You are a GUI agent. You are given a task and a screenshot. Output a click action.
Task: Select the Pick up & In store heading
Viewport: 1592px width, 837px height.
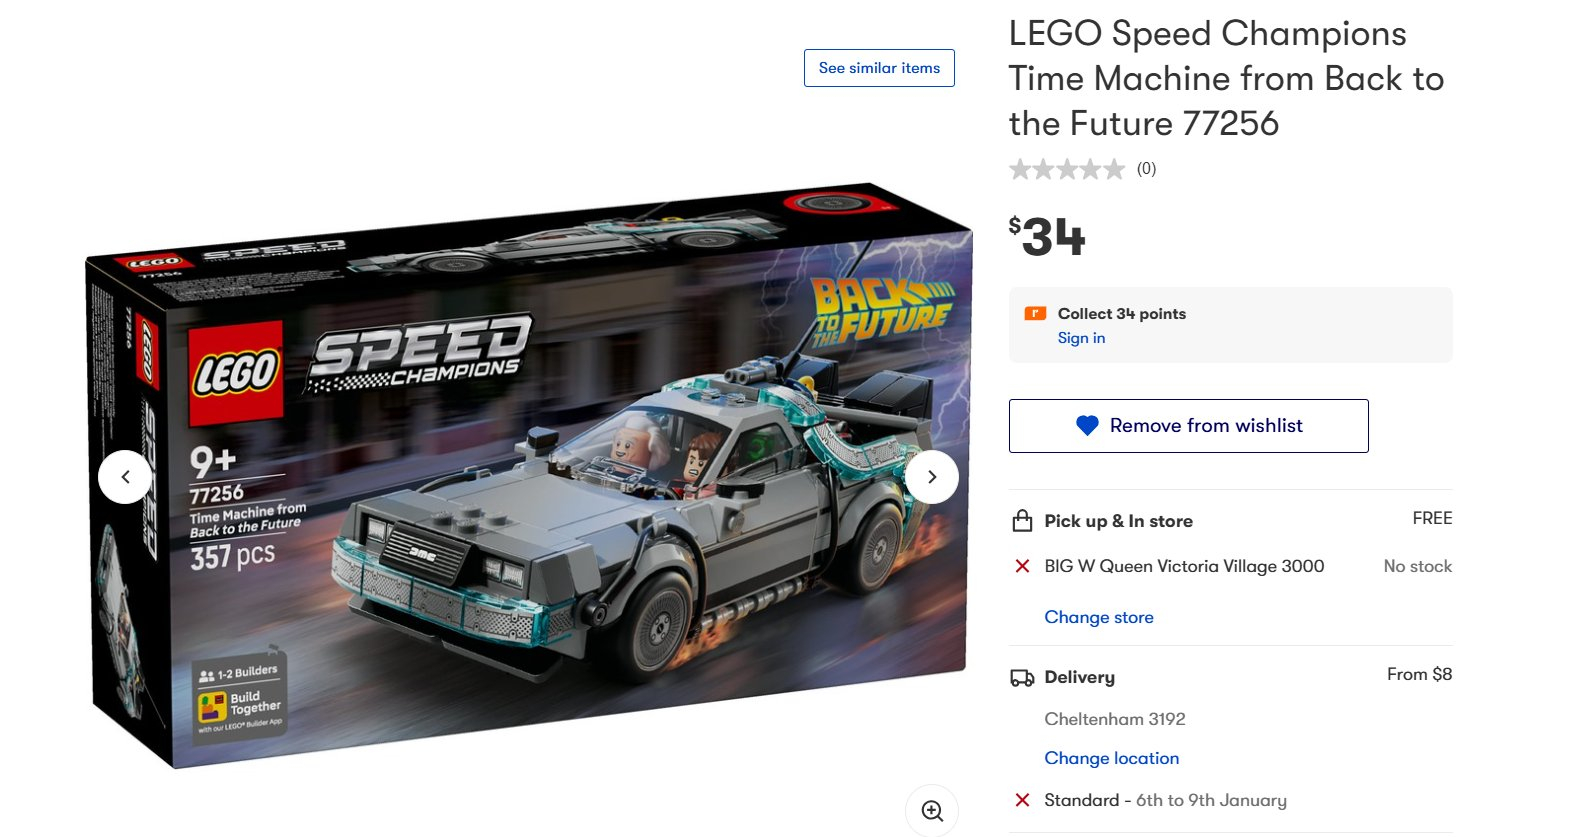click(x=1118, y=521)
